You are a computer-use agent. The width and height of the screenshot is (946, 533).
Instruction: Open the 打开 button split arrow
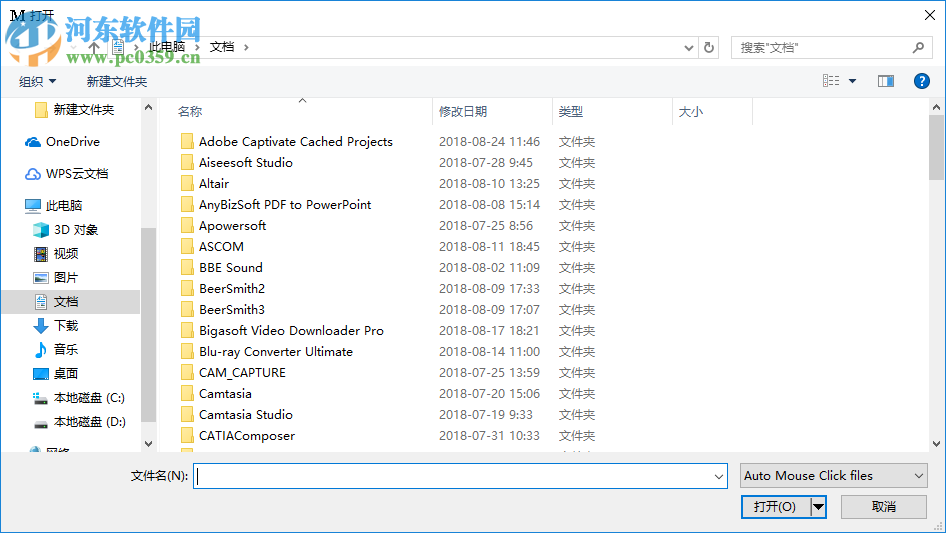(x=818, y=506)
